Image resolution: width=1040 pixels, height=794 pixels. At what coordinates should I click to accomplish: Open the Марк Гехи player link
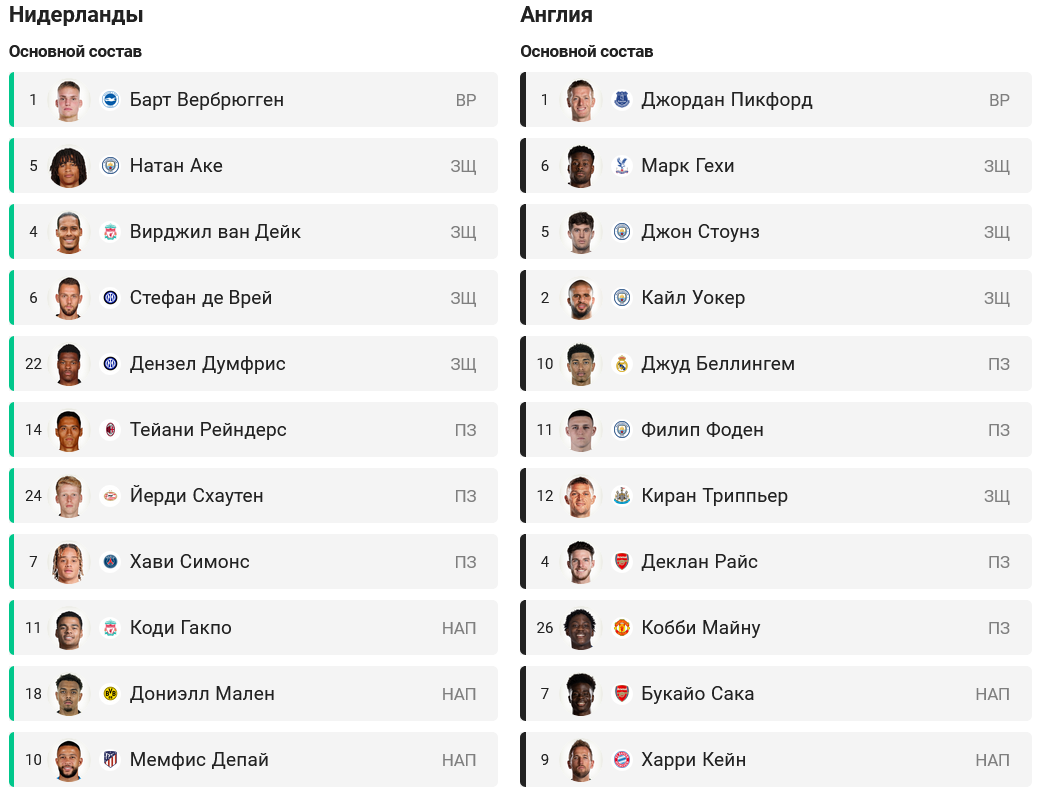click(x=687, y=166)
